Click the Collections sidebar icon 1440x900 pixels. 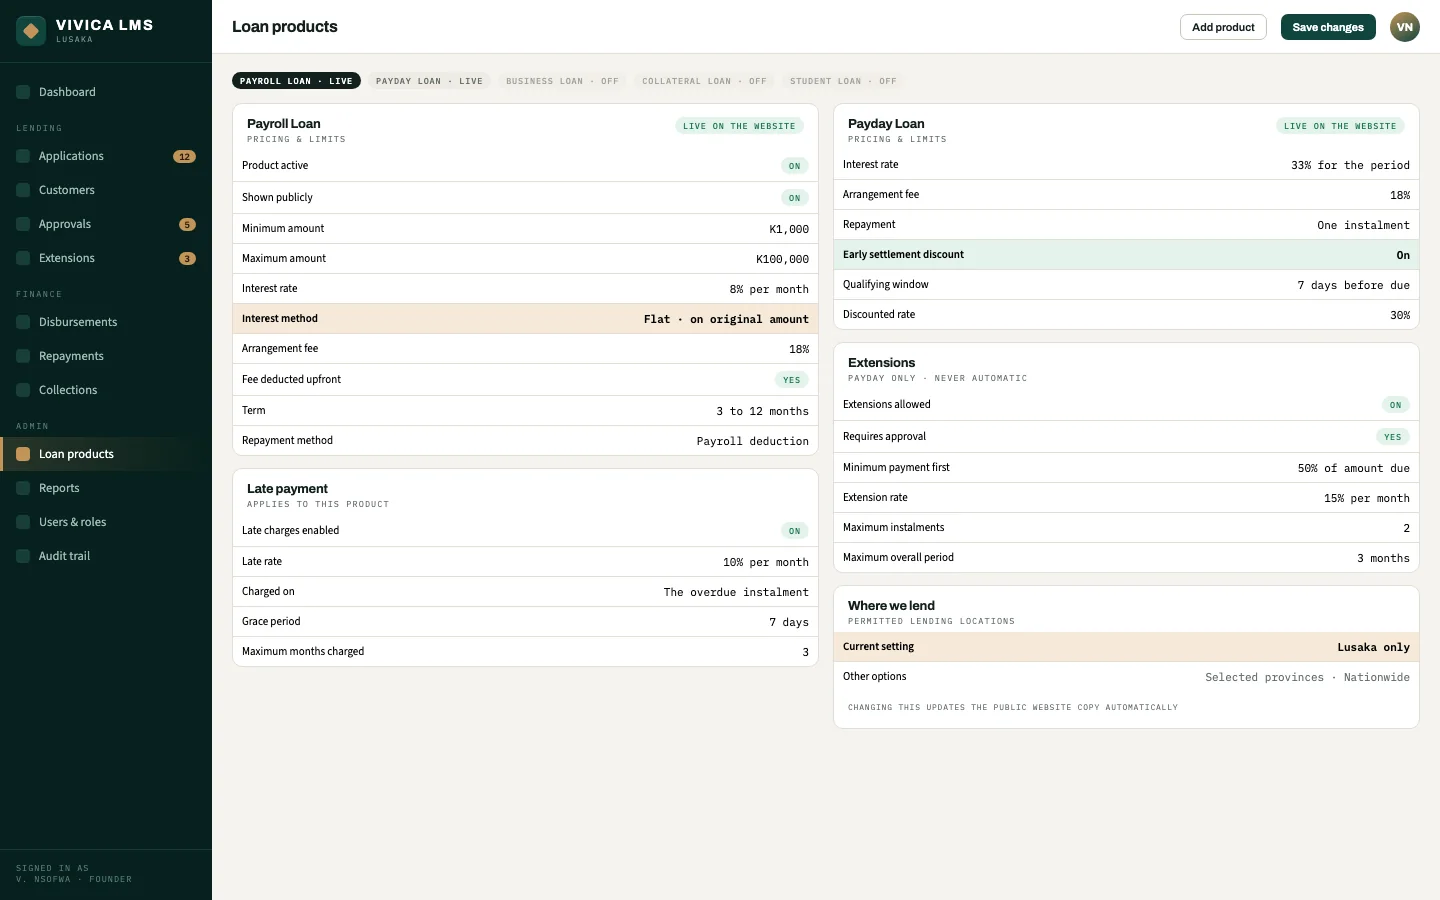[23, 390]
